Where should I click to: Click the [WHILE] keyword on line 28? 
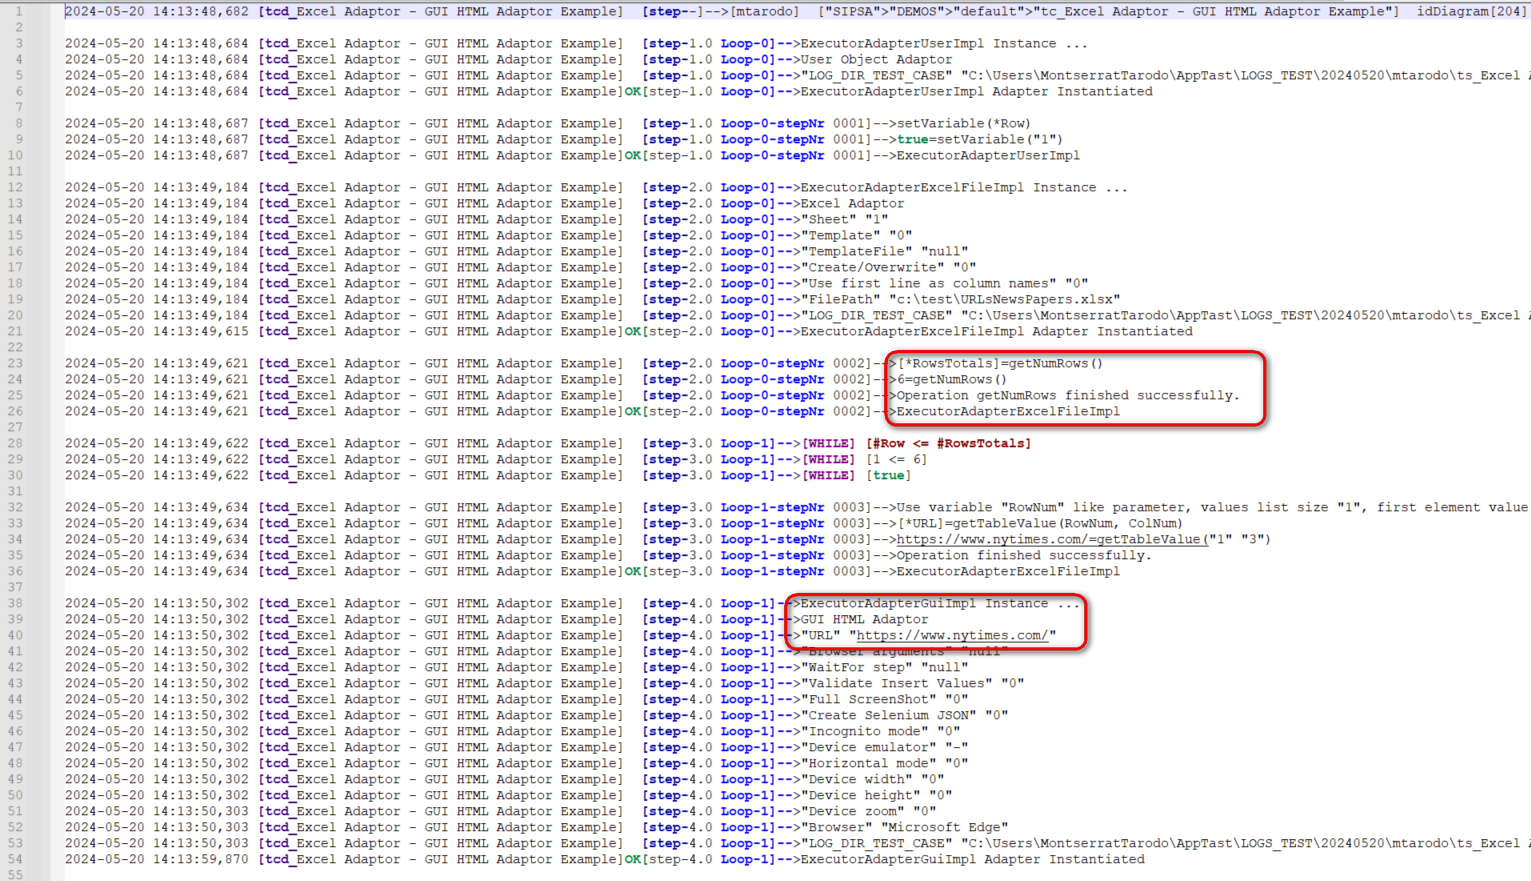point(829,443)
